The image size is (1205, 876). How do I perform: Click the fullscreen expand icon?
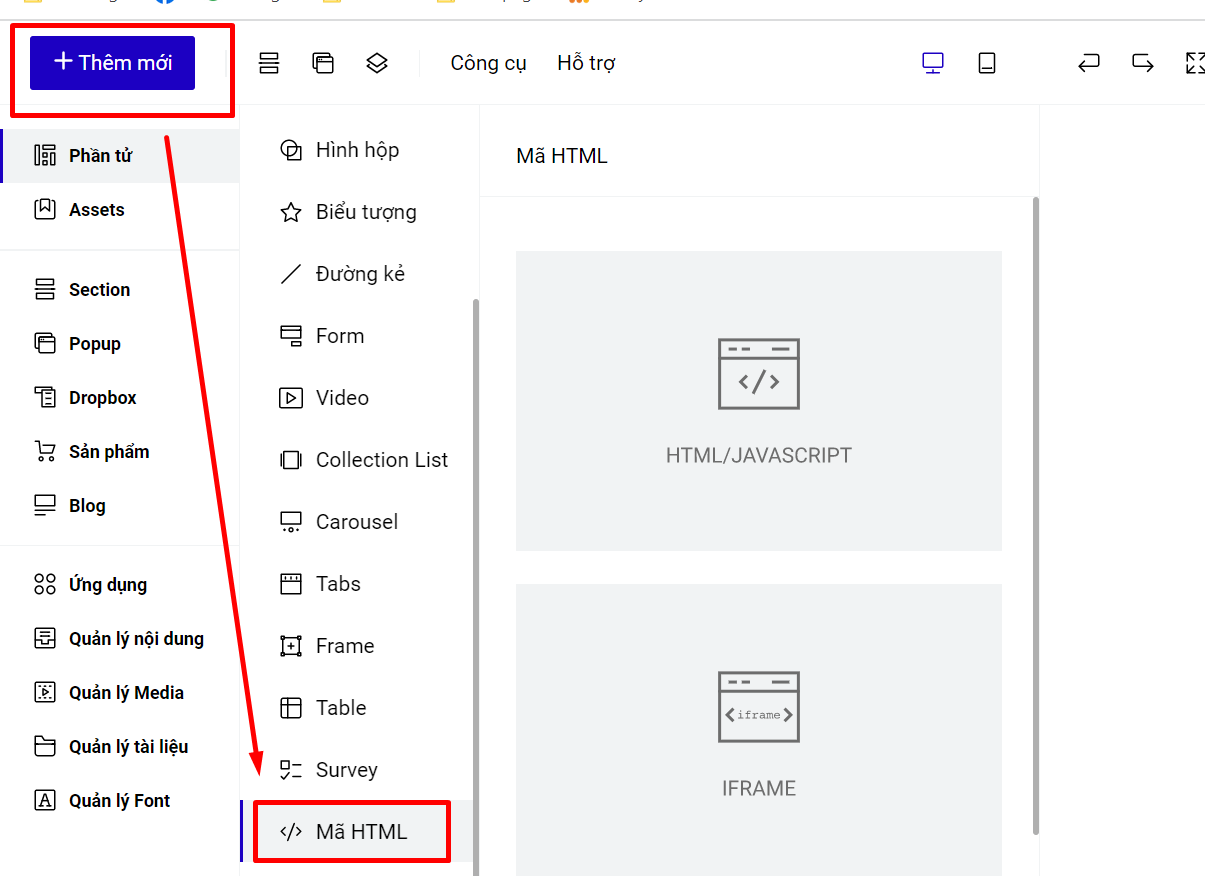tap(1195, 63)
